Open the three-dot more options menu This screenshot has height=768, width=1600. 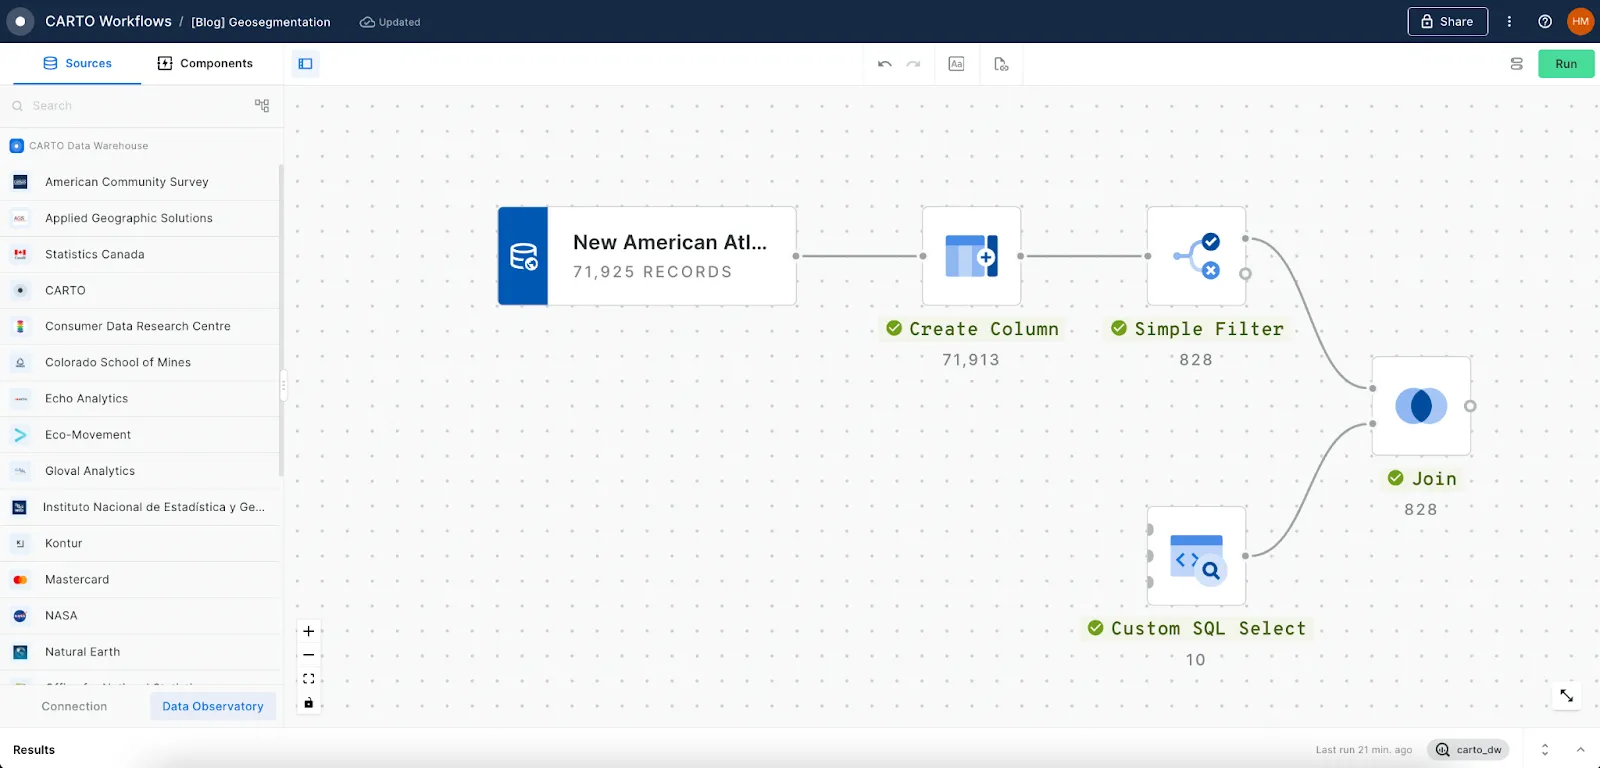(1509, 21)
